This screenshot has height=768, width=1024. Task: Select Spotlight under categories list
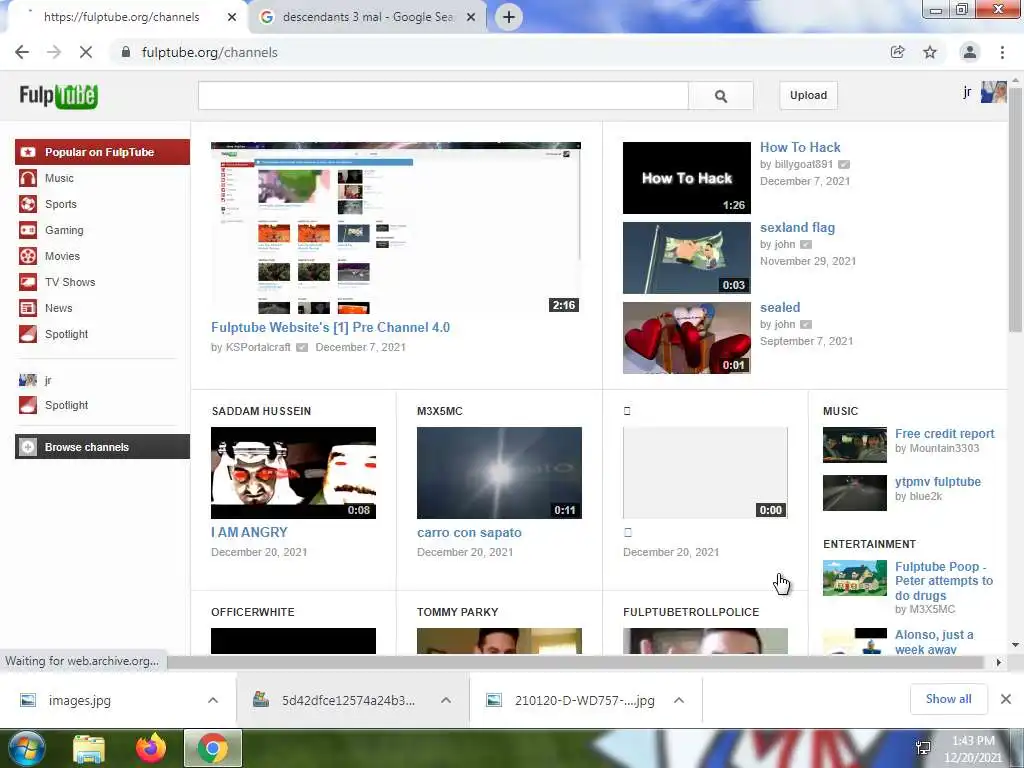coord(66,334)
